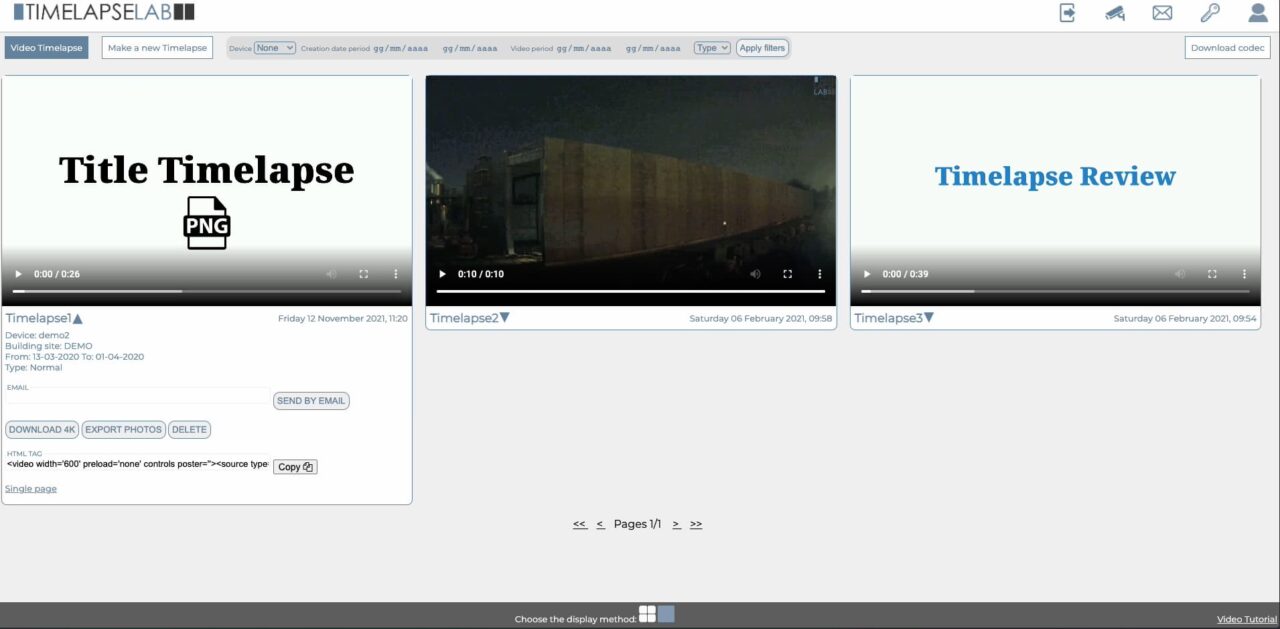Screen dimensions: 1280x629
Task: Click the HTML TAG text field
Action: [x=137, y=465]
